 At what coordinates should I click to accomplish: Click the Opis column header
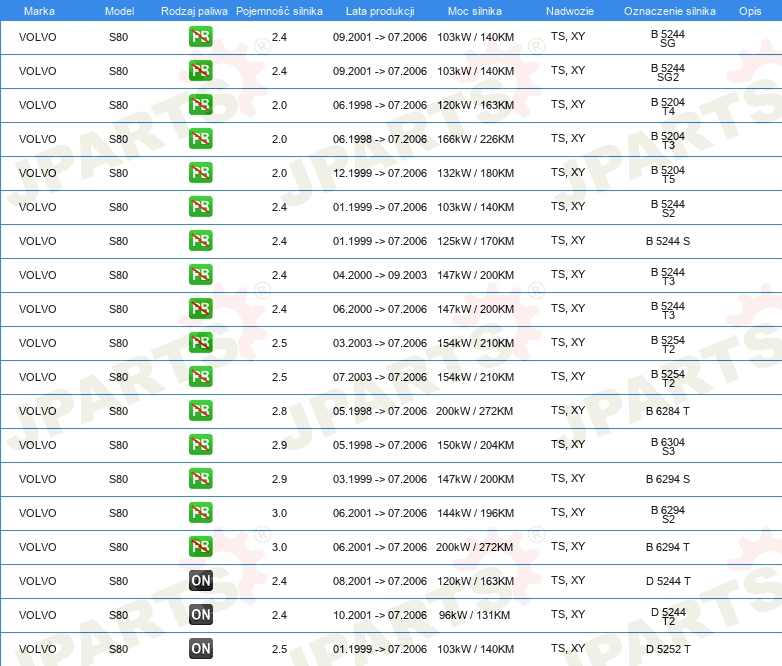point(749,10)
